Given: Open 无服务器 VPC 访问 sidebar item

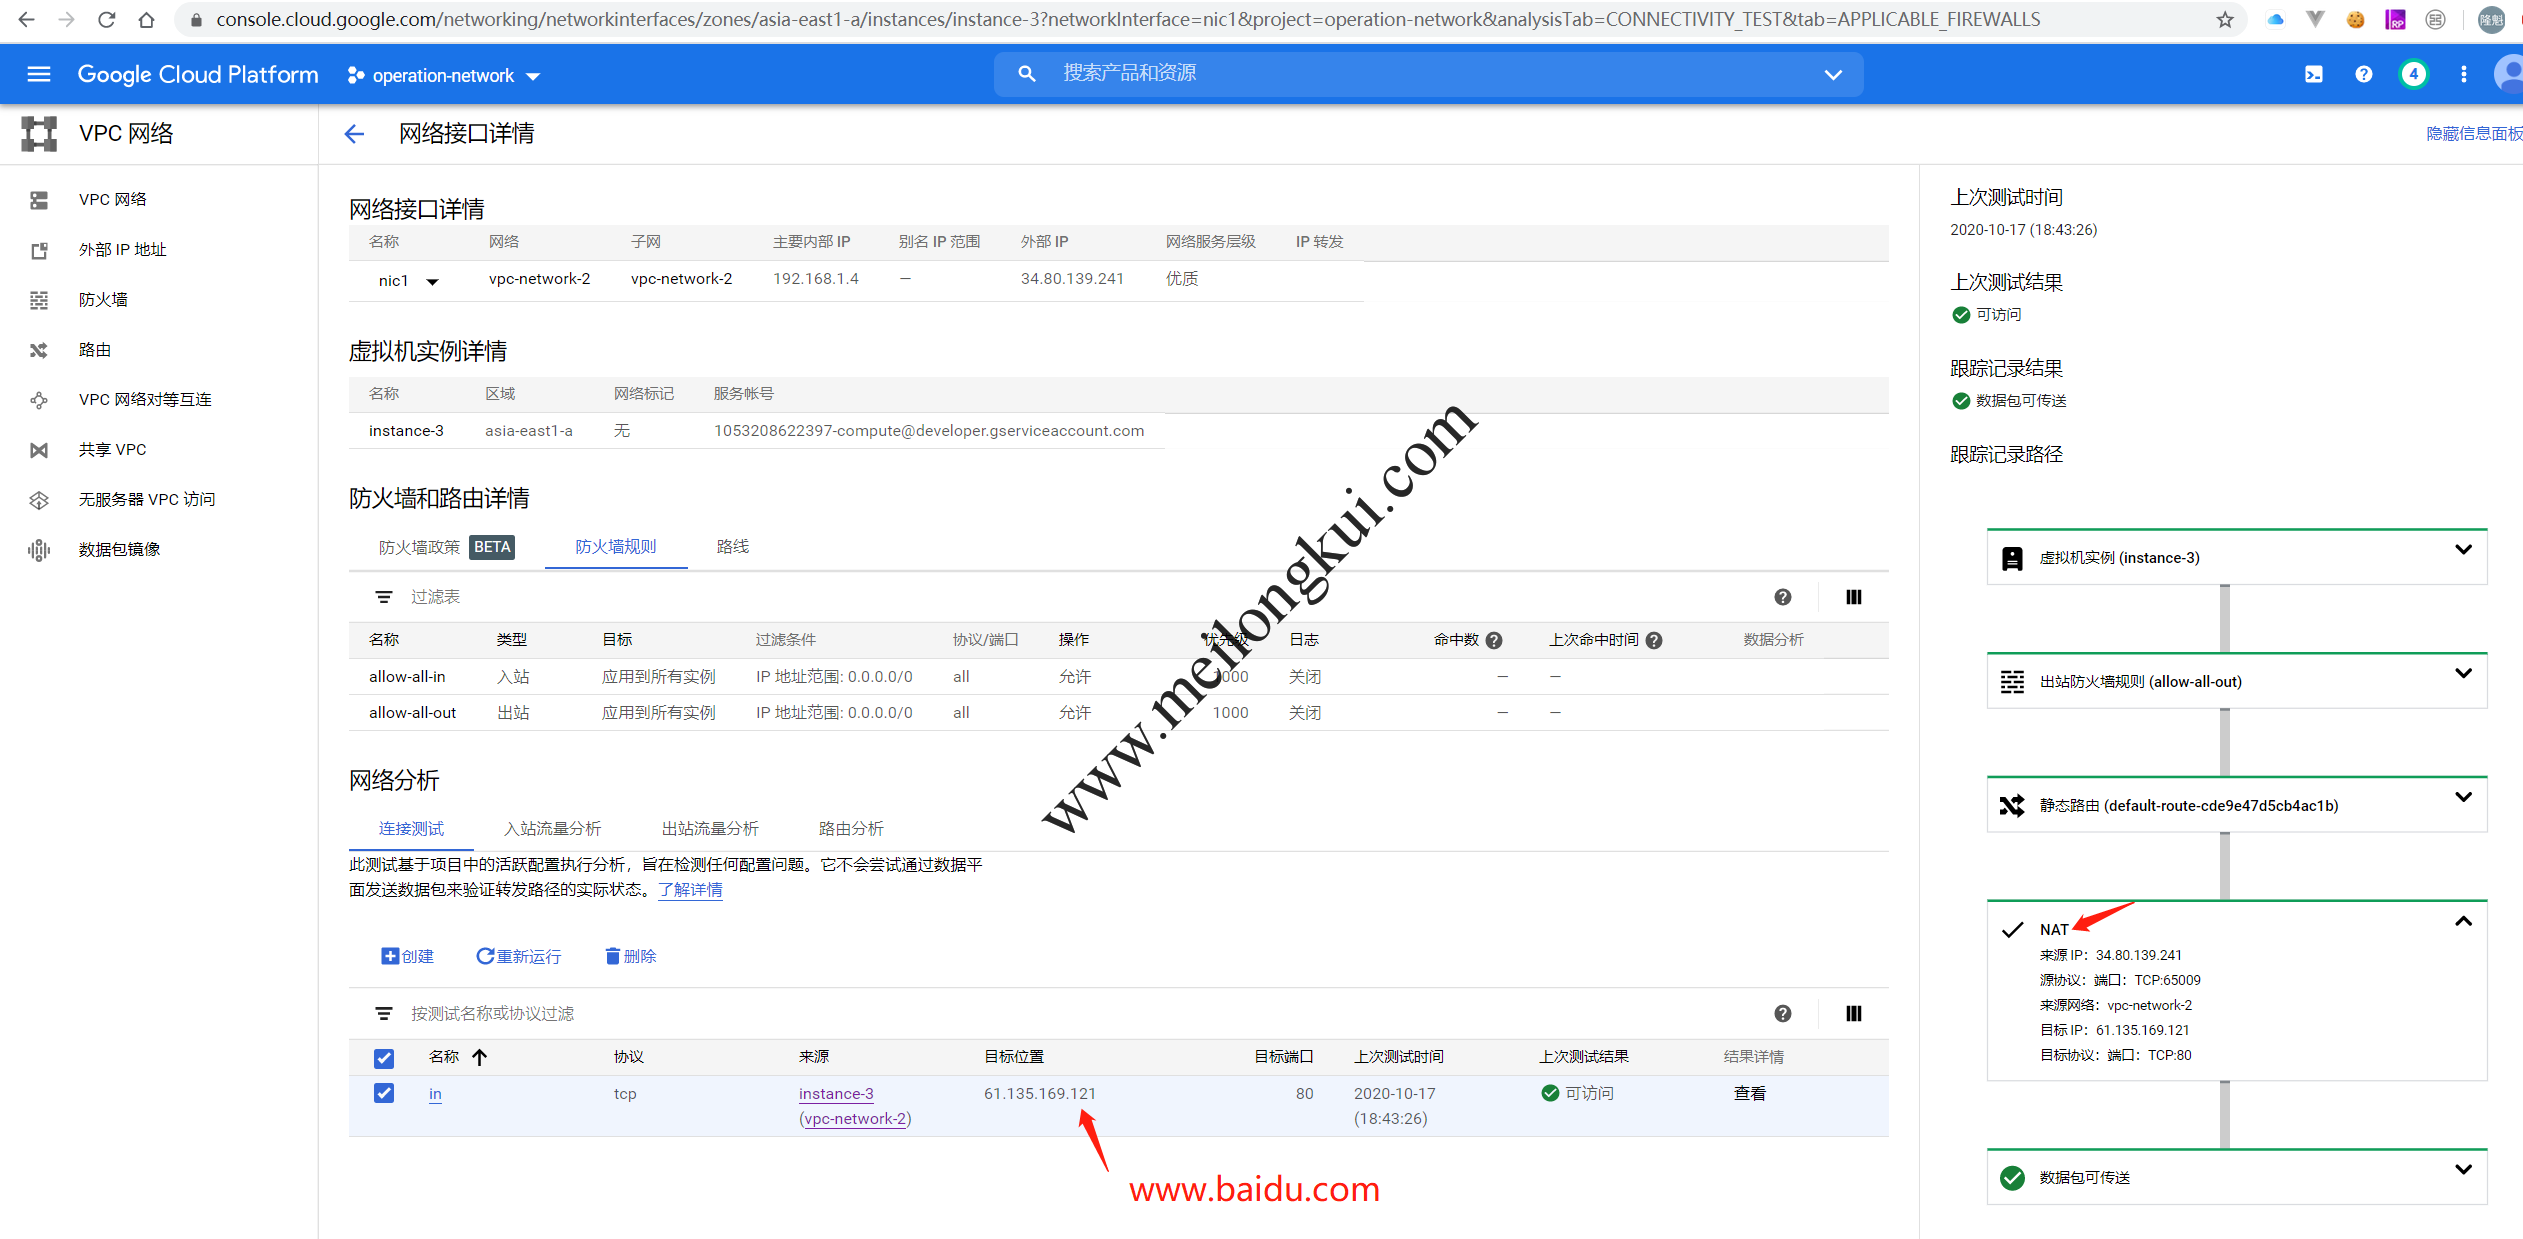Looking at the screenshot, I should (x=147, y=499).
